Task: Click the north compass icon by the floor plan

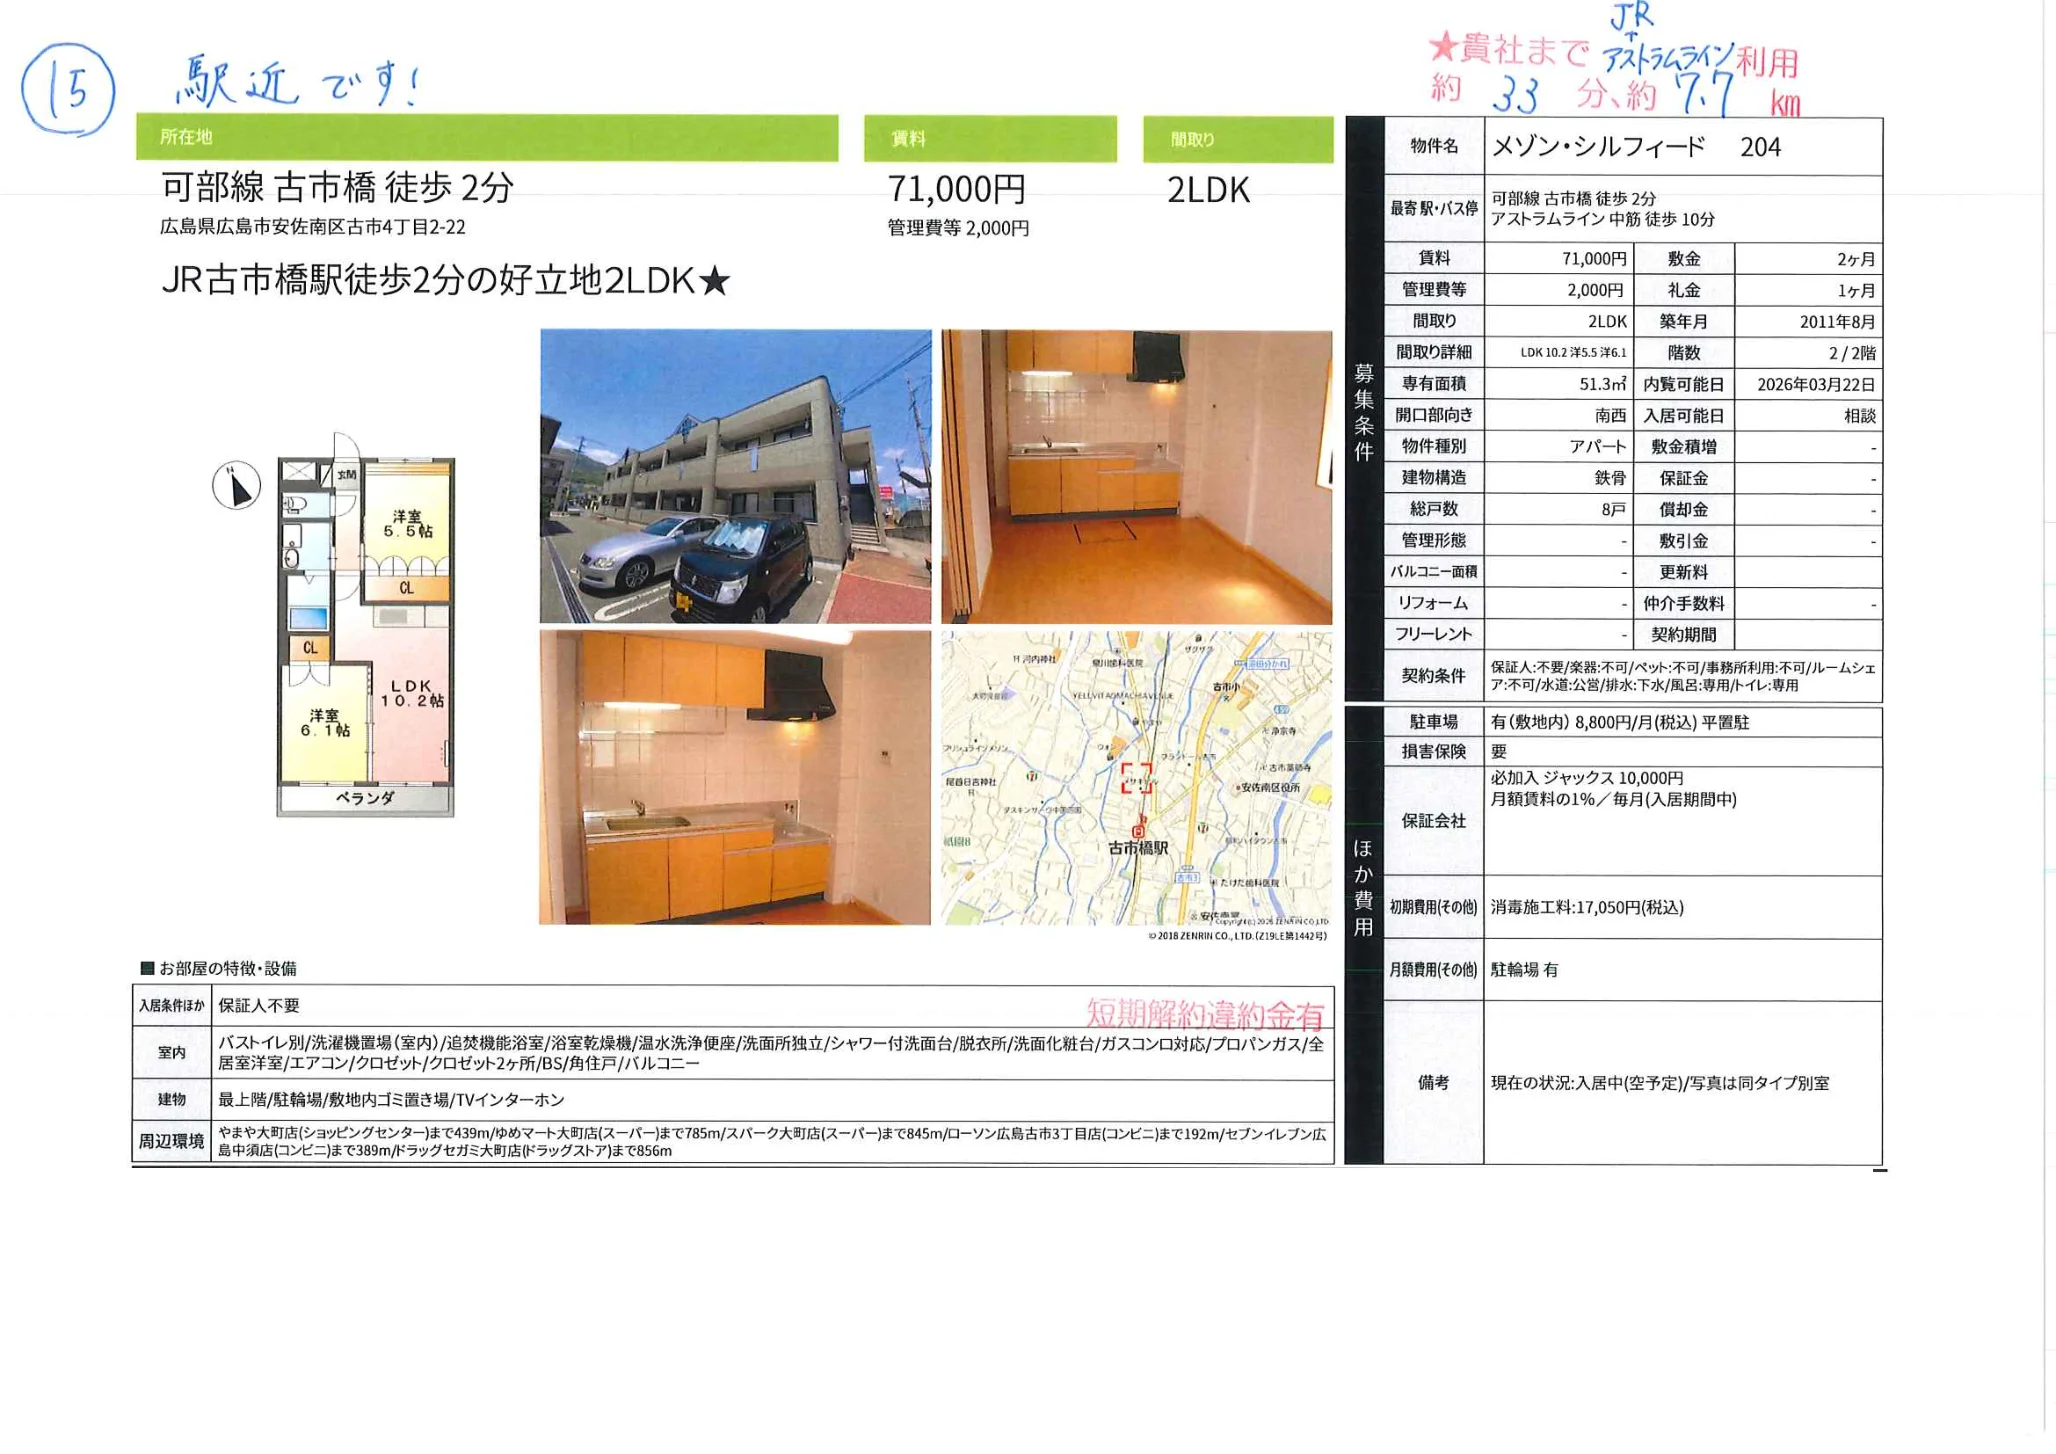Action: [x=236, y=486]
